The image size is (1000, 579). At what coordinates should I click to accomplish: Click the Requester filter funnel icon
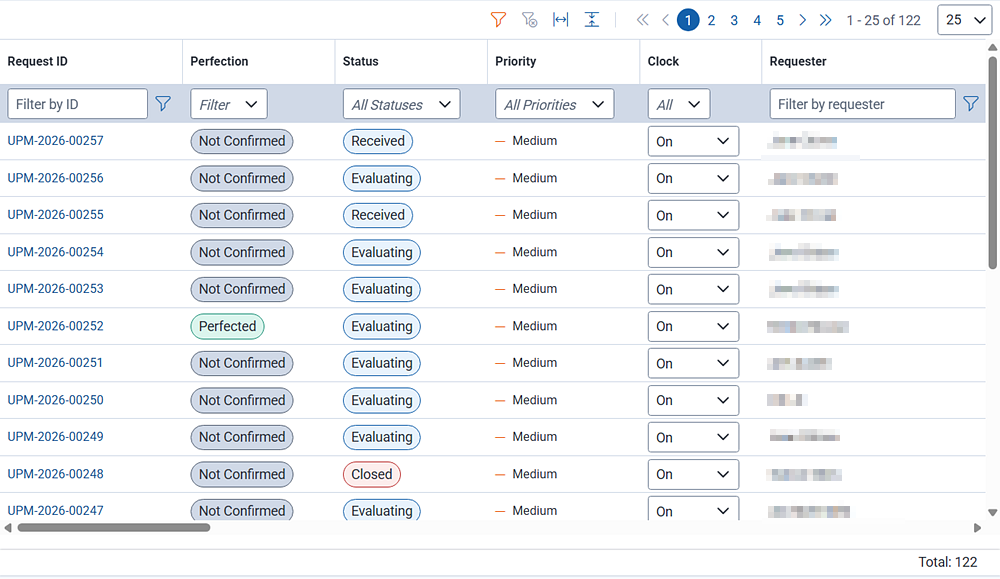pyautogui.click(x=970, y=104)
